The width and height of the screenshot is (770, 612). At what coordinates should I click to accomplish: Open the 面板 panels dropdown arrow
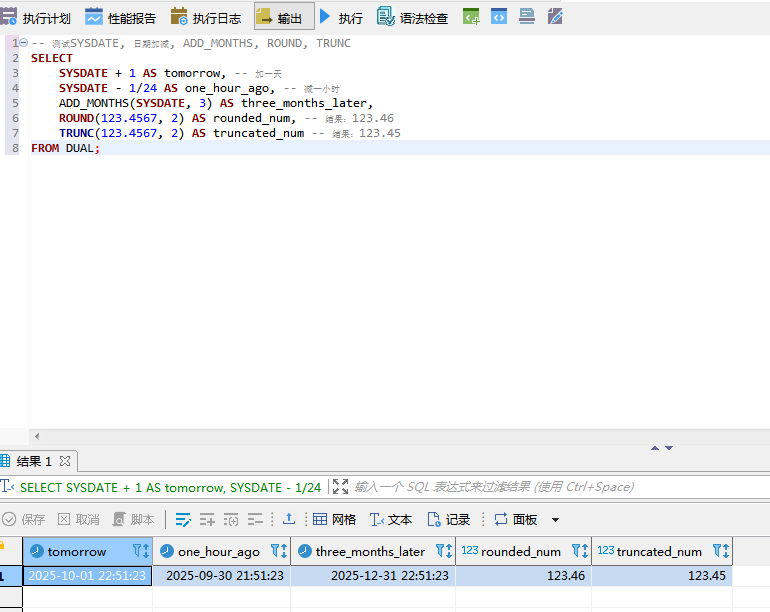(x=556, y=520)
